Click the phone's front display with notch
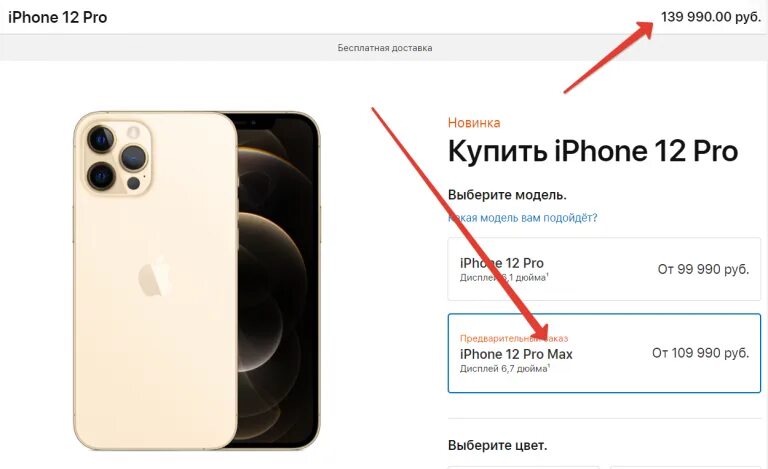The height and width of the screenshot is (469, 768). [x=278, y=281]
